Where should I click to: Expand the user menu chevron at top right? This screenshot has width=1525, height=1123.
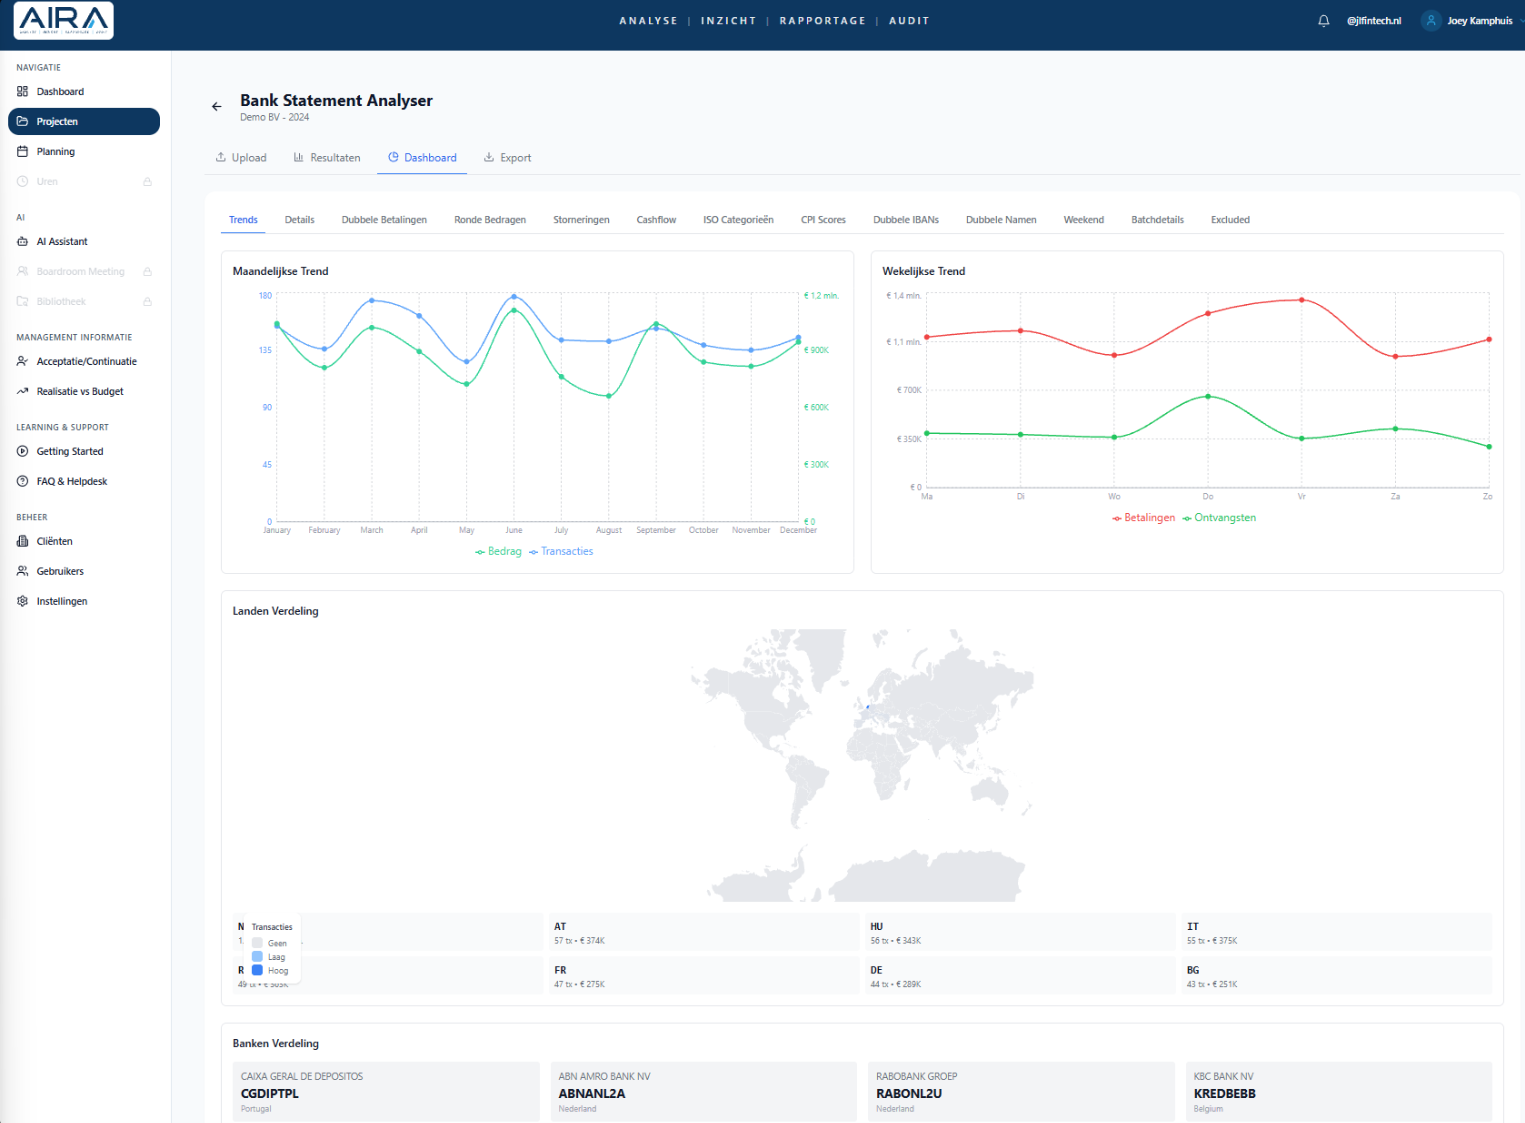point(1520,21)
